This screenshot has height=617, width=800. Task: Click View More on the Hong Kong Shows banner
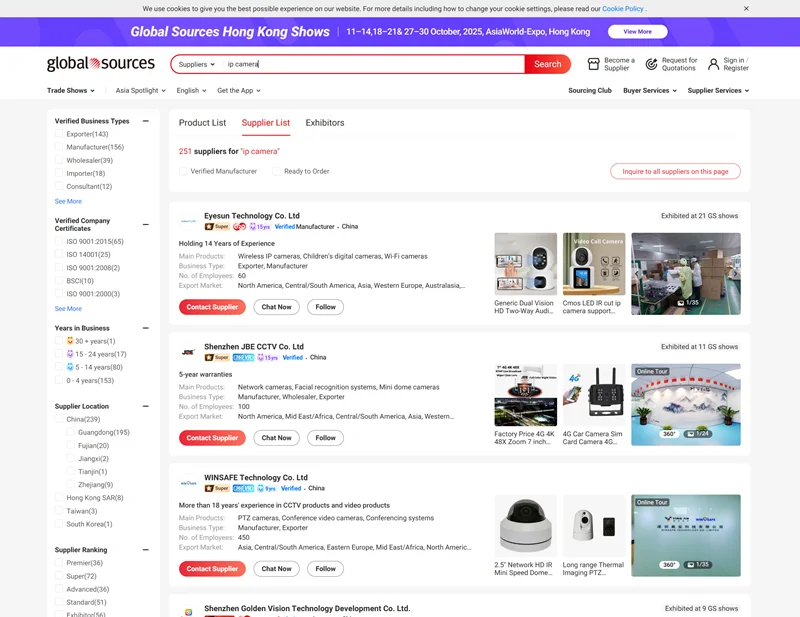(x=637, y=32)
